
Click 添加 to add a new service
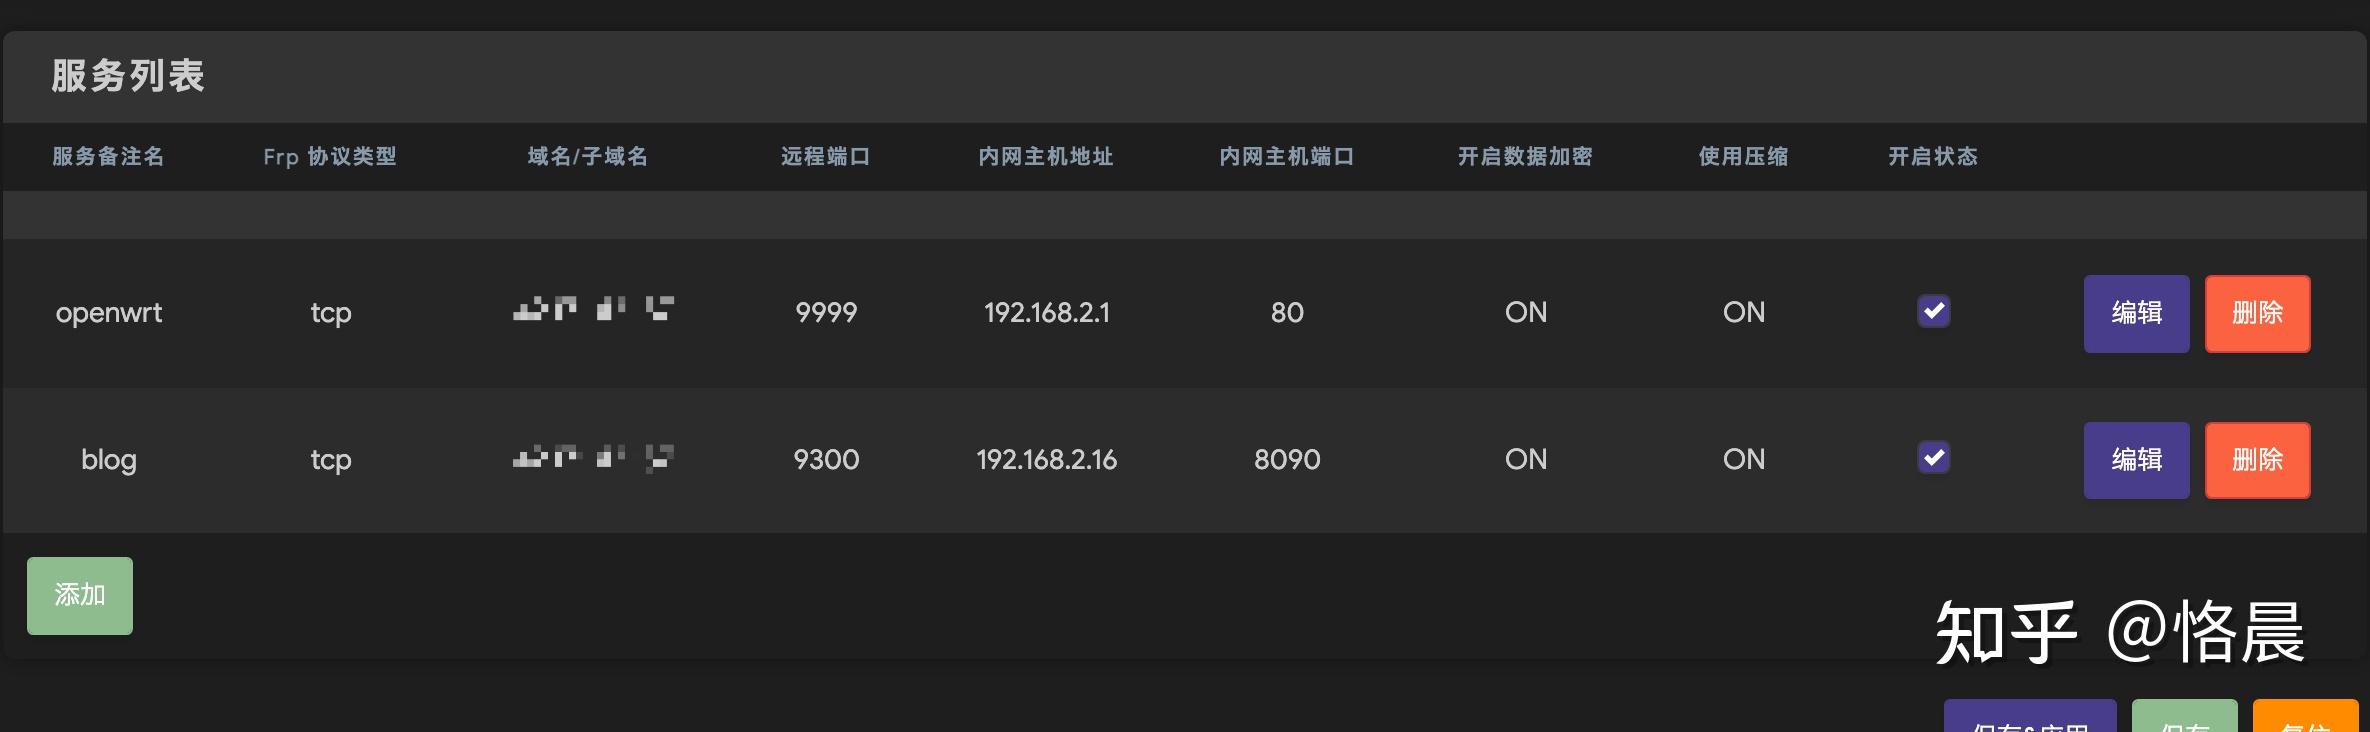79,595
